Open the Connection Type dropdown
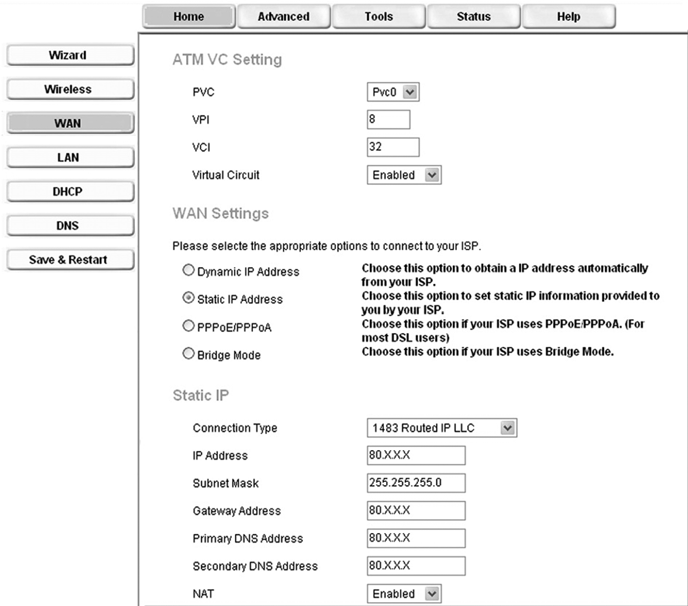The image size is (688, 606). (x=442, y=428)
